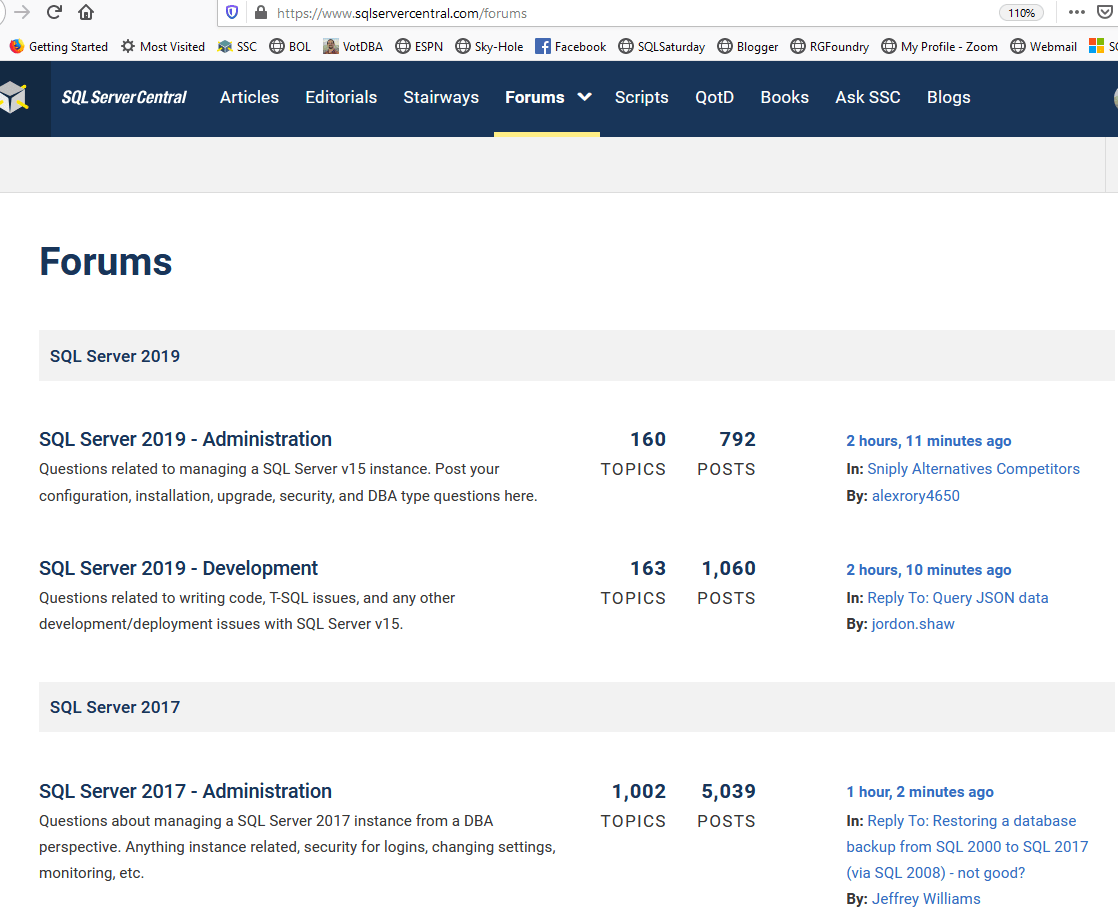Image resolution: width=1118 pixels, height=910 pixels.
Task: Open SQL Server 2019 - Administration forum
Action: [185, 439]
